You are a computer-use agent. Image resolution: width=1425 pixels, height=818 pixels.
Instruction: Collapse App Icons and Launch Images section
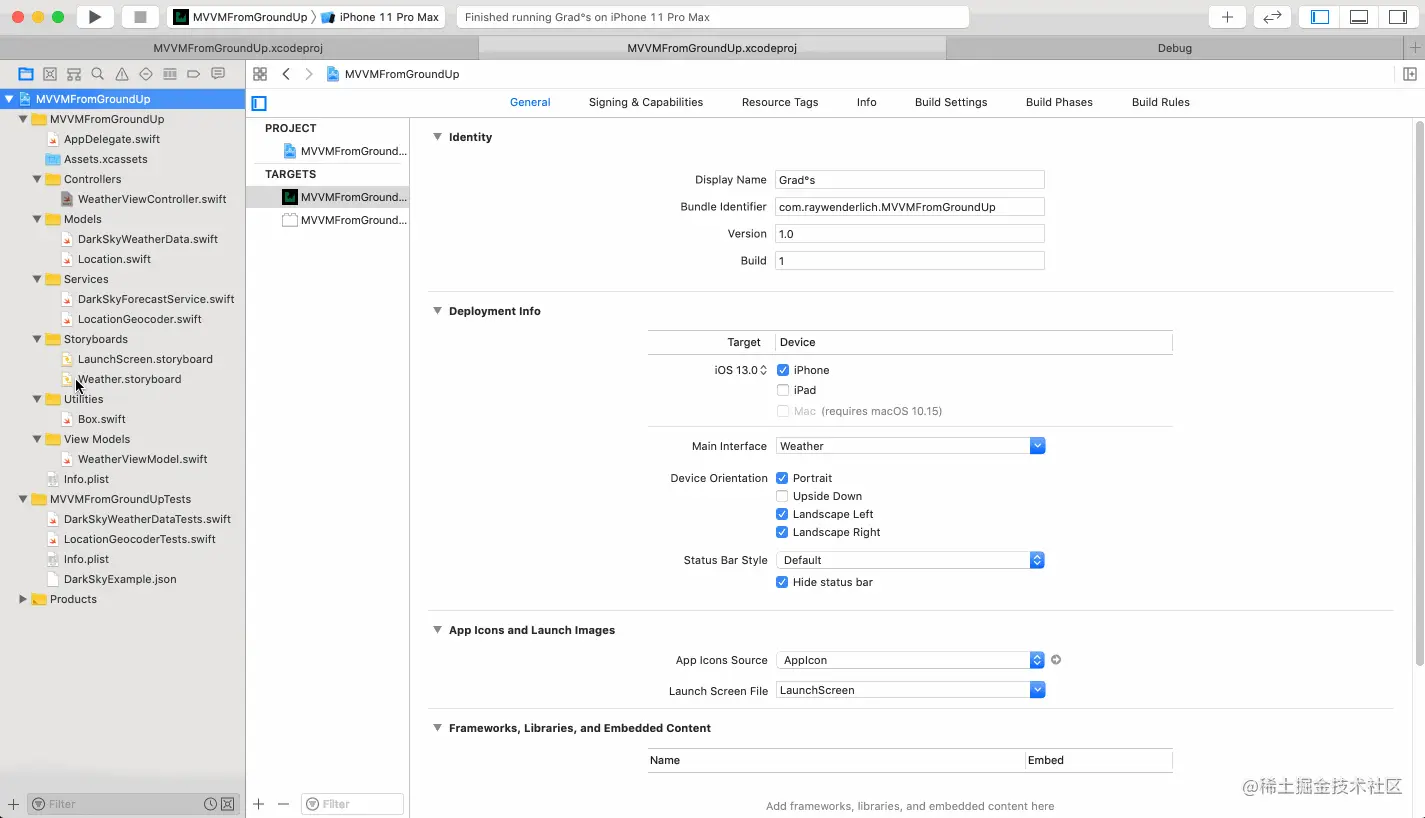tap(437, 630)
